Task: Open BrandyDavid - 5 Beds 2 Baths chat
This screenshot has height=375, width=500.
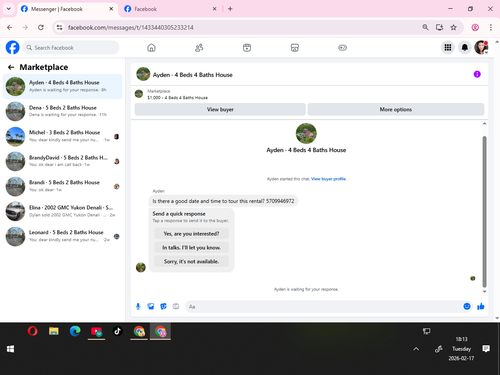Action: (63, 161)
